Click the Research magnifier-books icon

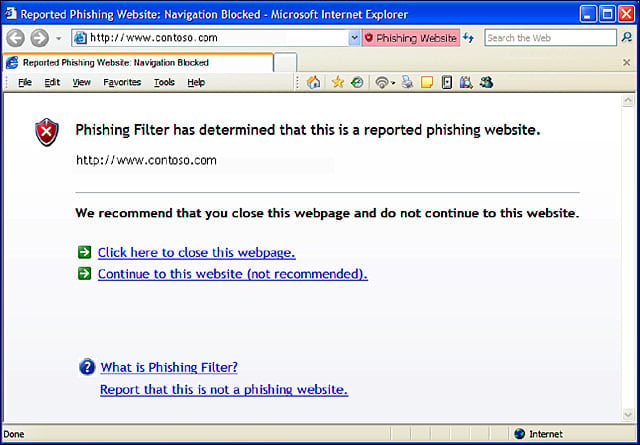(x=466, y=83)
